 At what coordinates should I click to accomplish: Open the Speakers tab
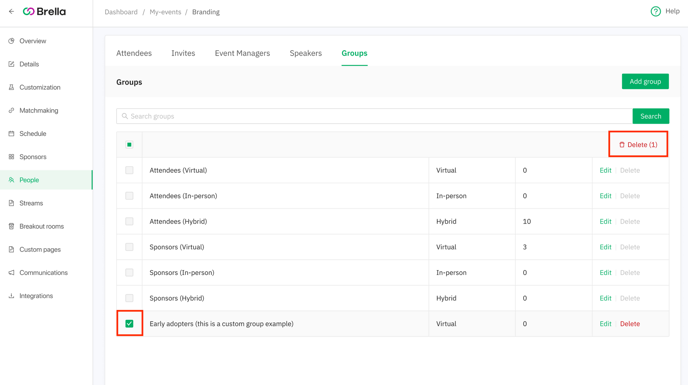(305, 53)
